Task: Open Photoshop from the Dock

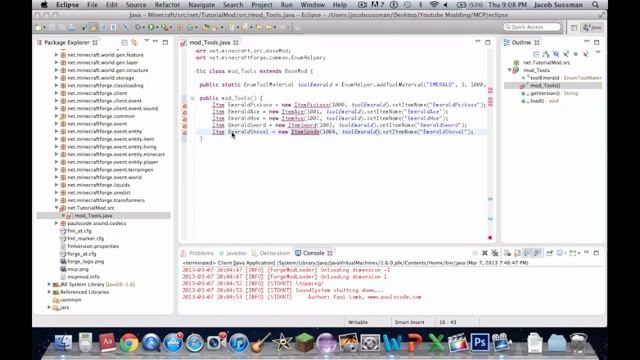Action: coord(480,342)
